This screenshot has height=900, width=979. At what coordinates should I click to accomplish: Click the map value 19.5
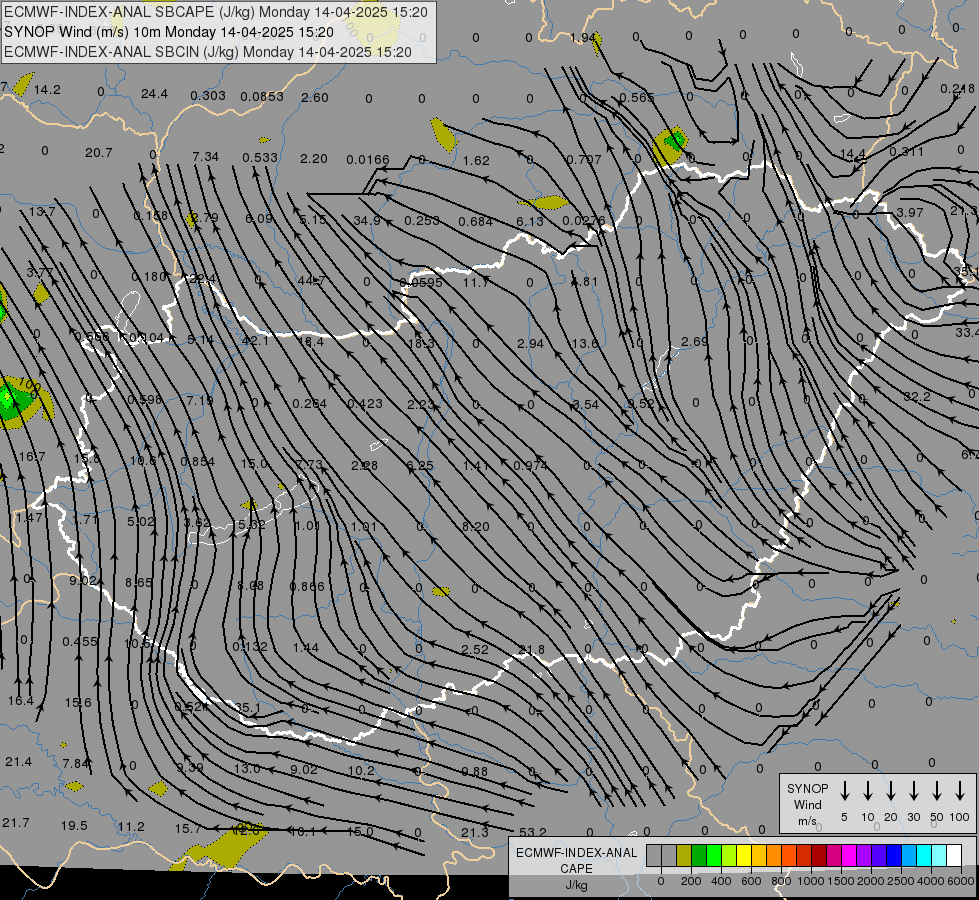(x=74, y=826)
